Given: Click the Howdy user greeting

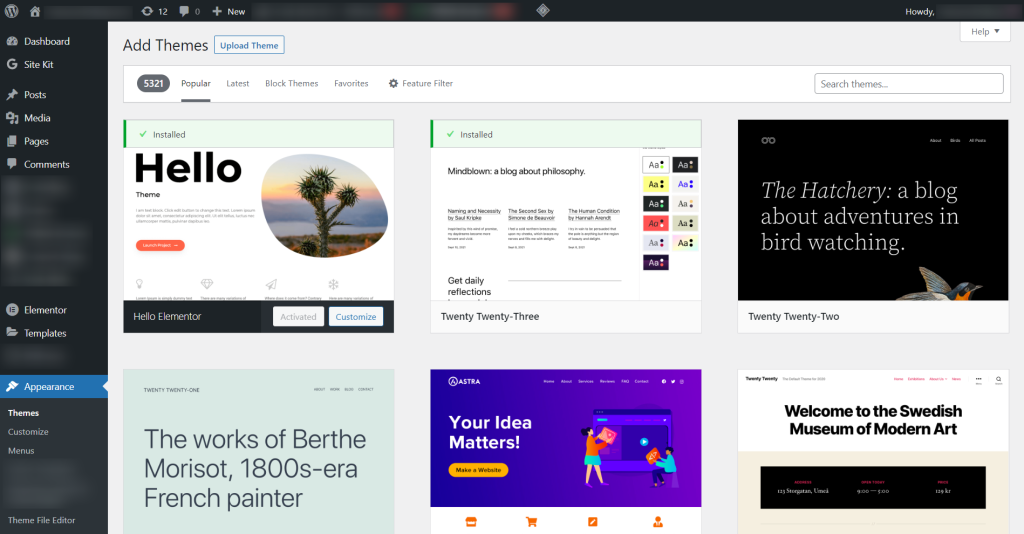Looking at the screenshot, I should (920, 11).
